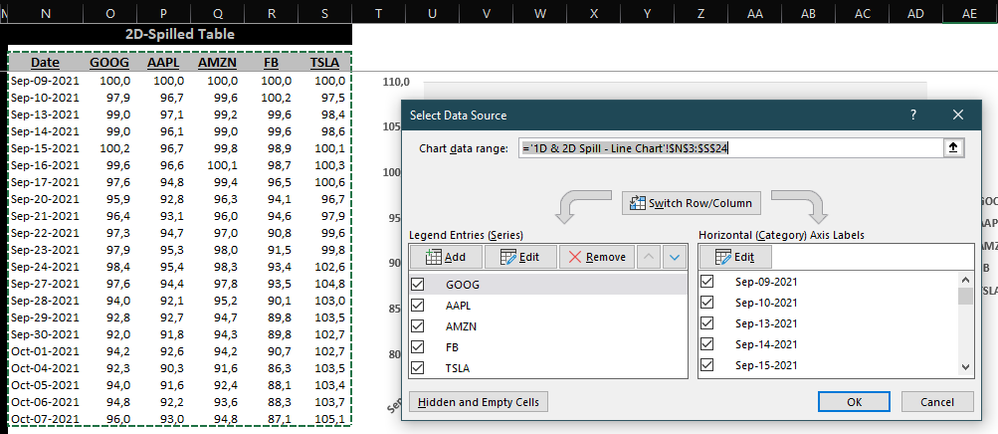Uncheck the AMZN series checkbox

418,326
